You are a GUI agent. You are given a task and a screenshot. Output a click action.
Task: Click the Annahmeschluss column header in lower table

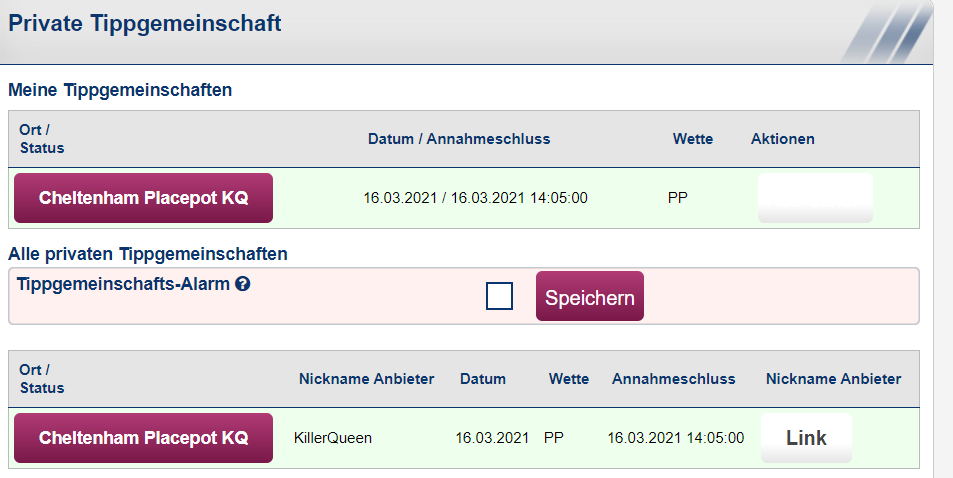(673, 379)
